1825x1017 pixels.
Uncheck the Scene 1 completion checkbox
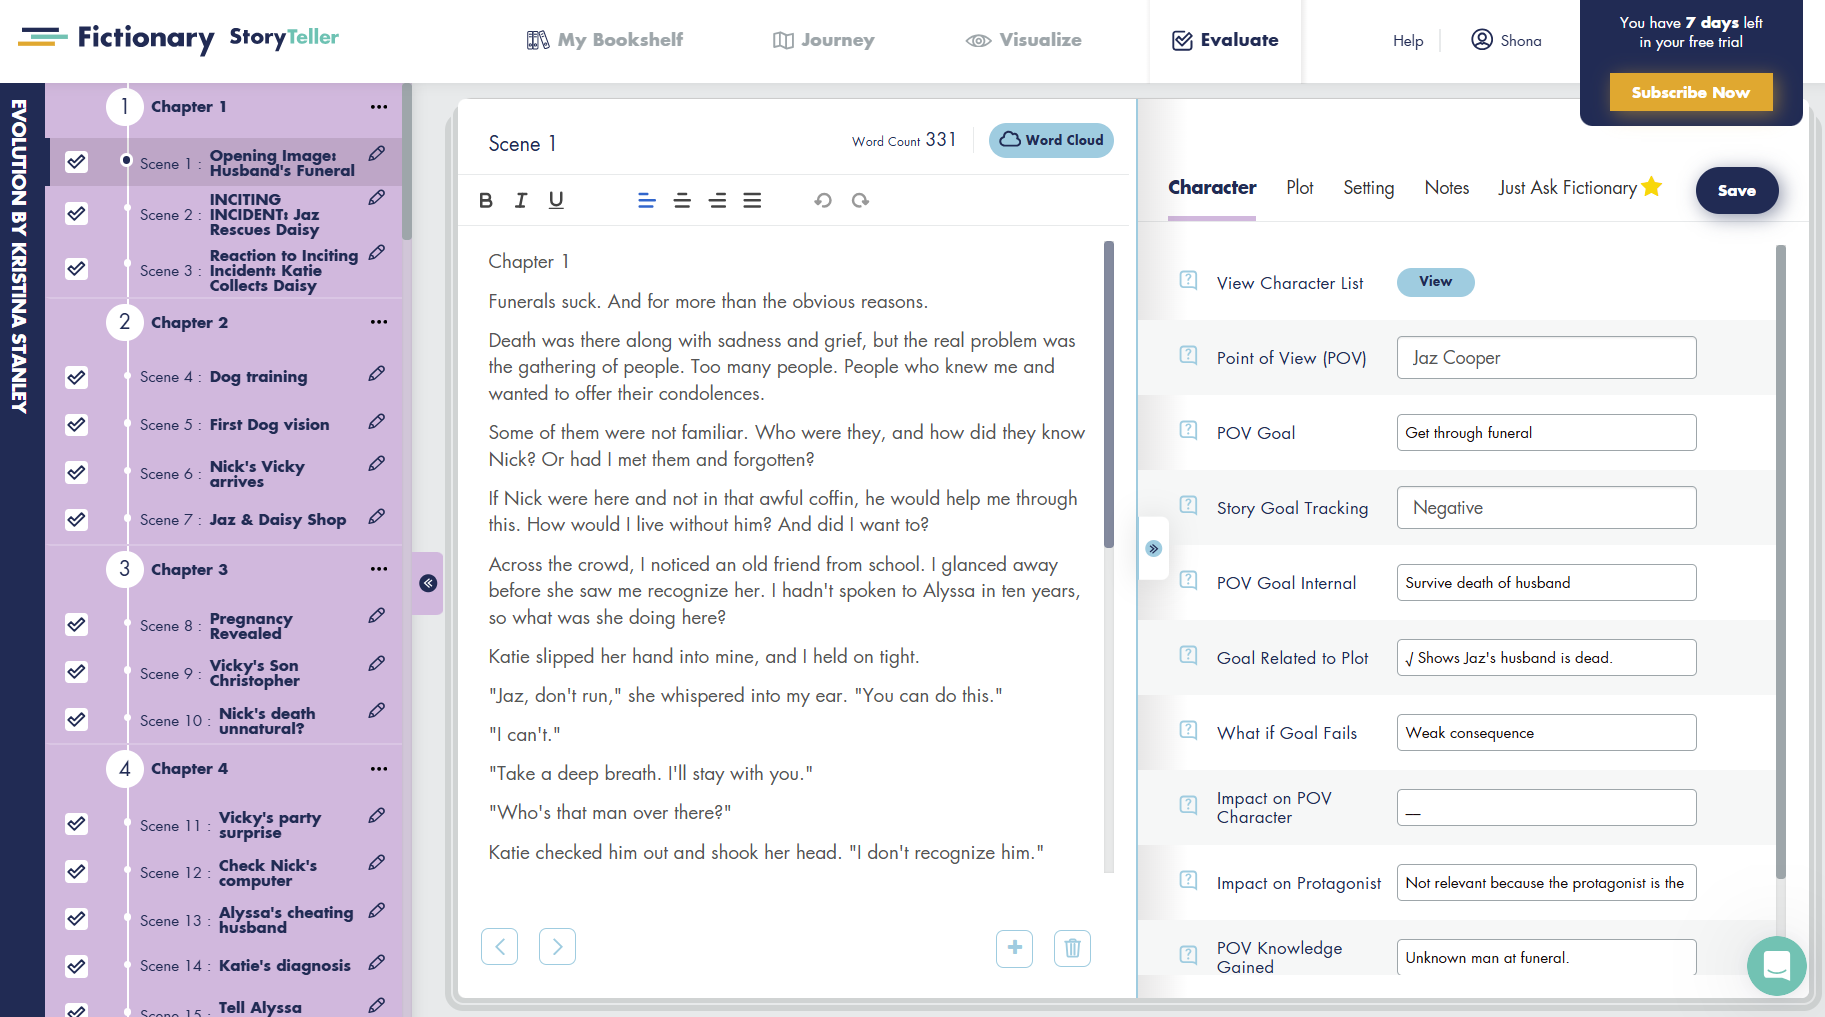pyautogui.click(x=76, y=161)
